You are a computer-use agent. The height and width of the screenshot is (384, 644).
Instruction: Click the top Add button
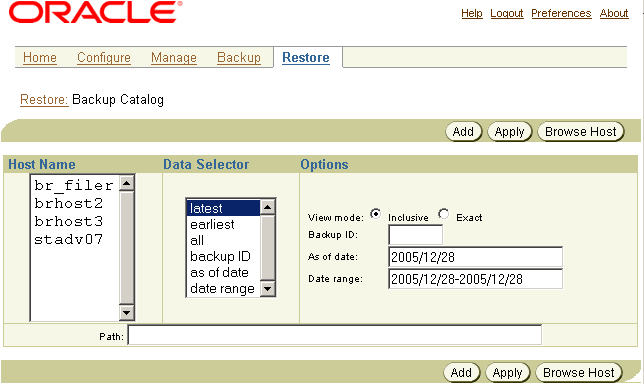(x=463, y=132)
